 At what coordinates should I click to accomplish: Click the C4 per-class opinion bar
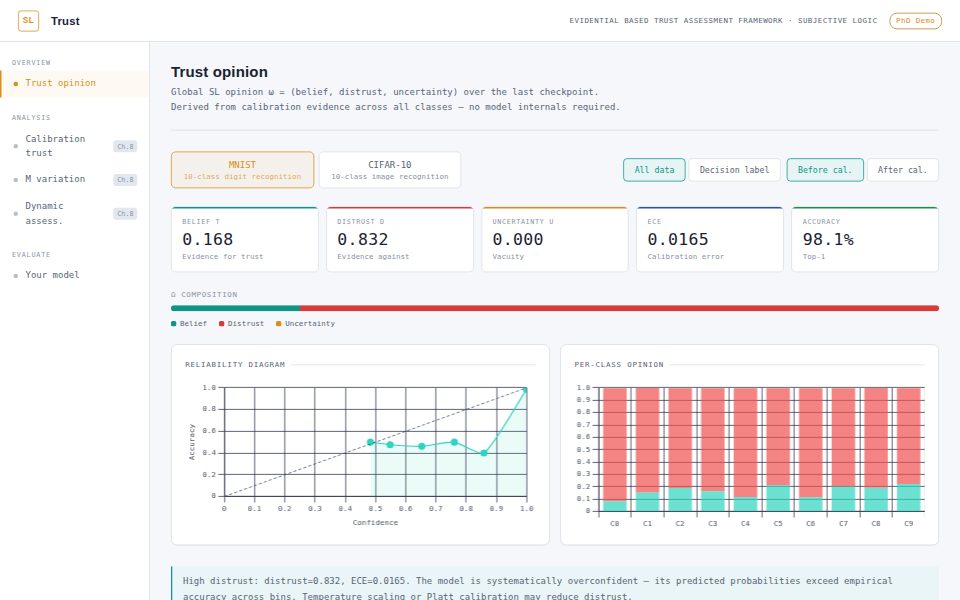(x=745, y=449)
